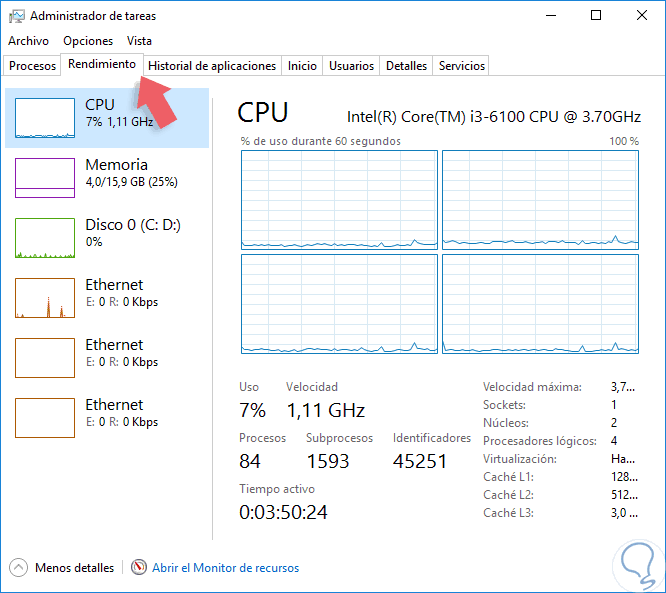This screenshot has width=666, height=593.
Task: Click the Caché L2 label
Action: [508, 495]
